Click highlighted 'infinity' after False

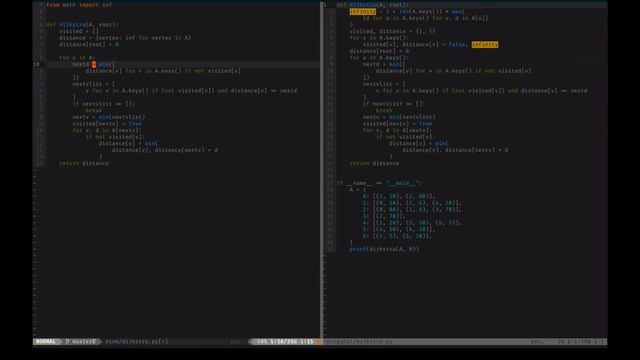[485, 44]
